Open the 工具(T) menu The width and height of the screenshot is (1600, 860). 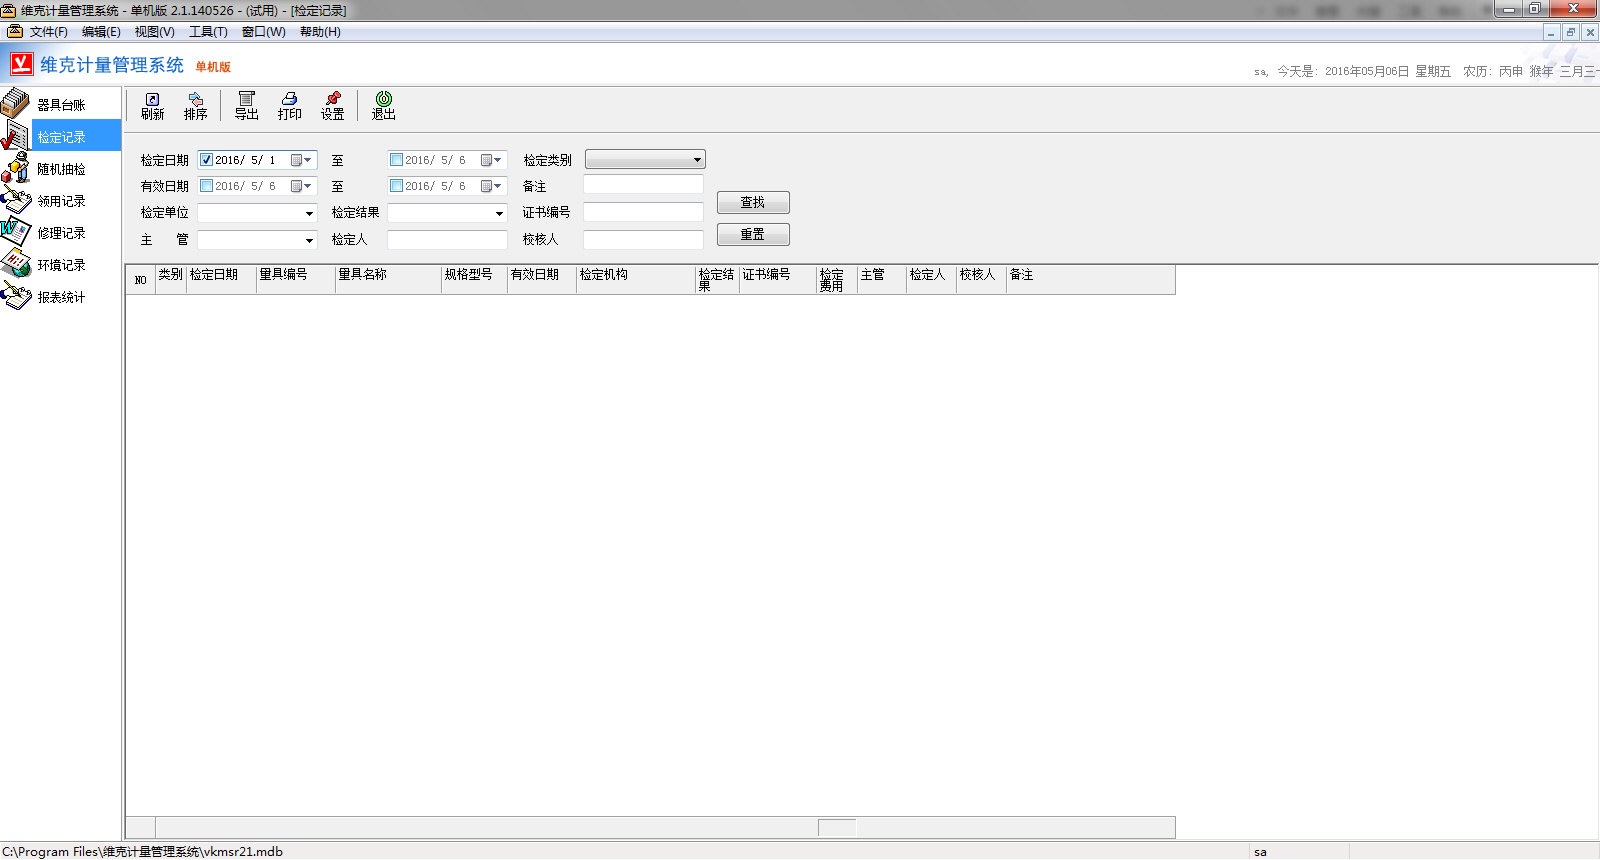coord(208,32)
